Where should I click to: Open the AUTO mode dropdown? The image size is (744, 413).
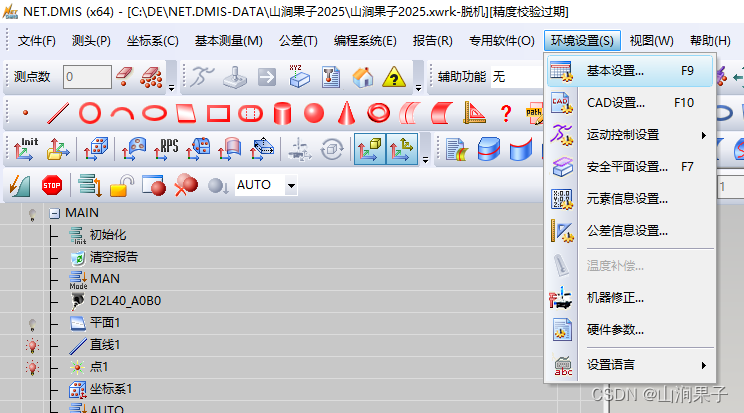291,185
